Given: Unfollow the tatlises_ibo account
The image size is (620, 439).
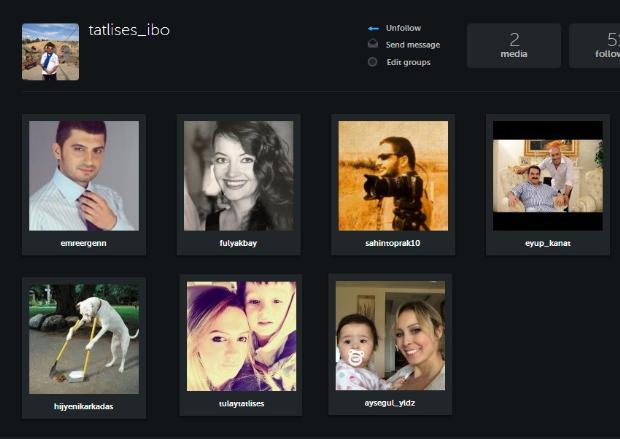Looking at the screenshot, I should 403,28.
